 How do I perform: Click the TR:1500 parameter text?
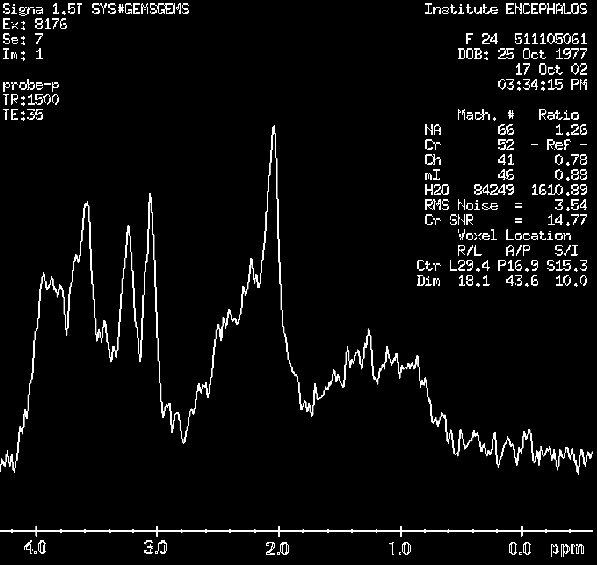31,100
